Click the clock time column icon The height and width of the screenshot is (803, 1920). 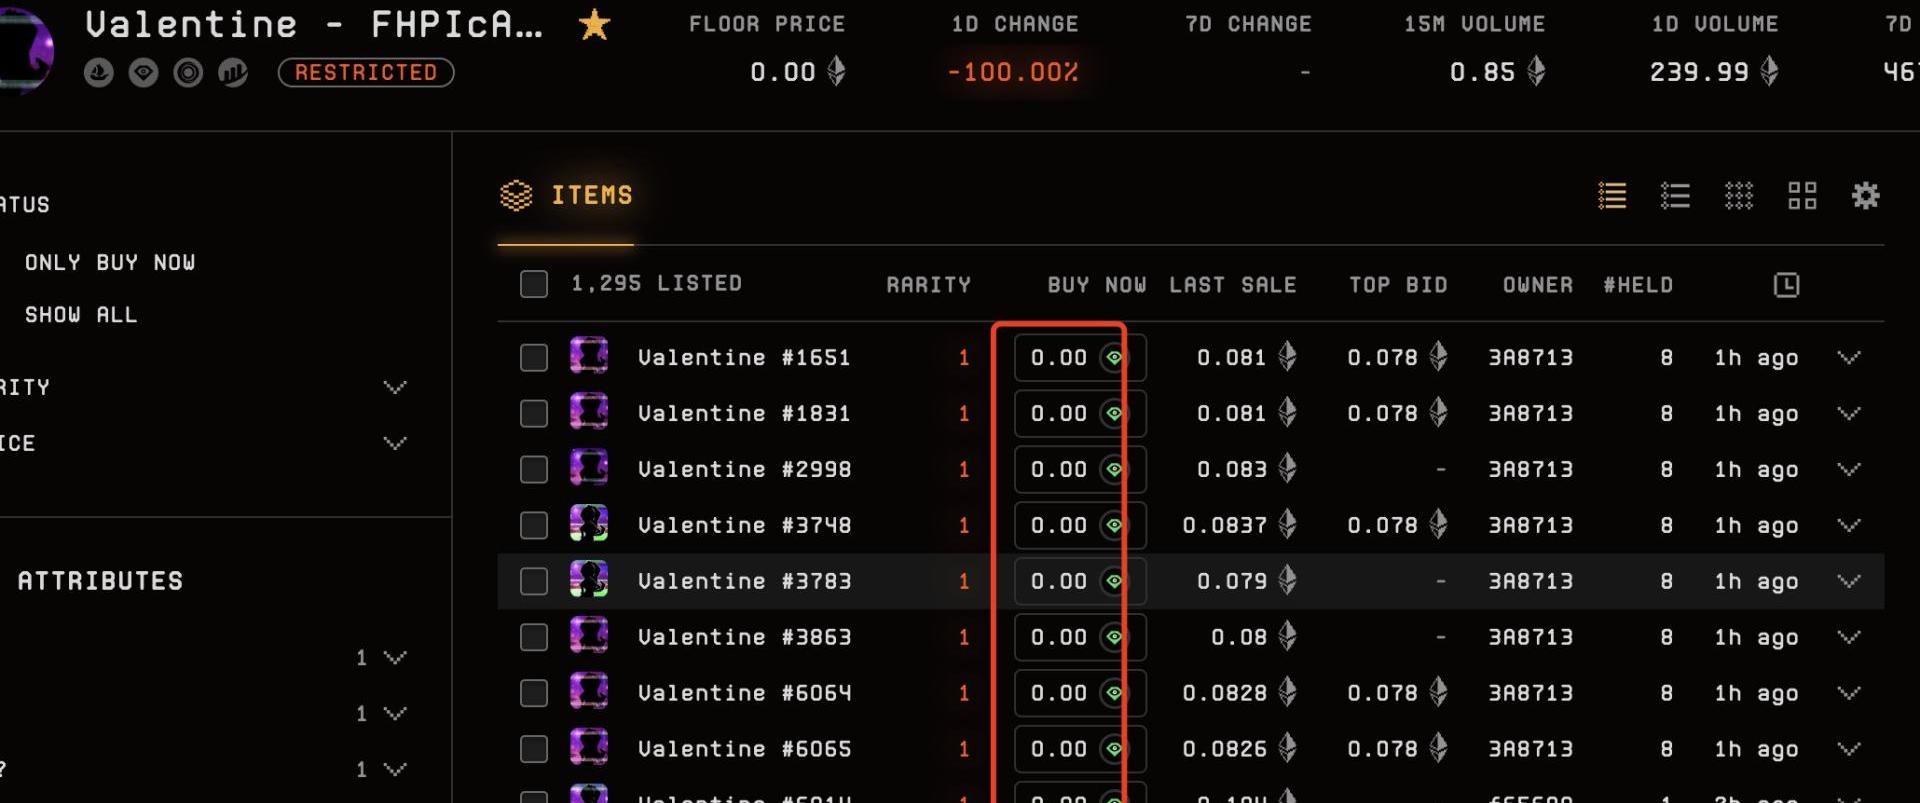[x=1786, y=285]
